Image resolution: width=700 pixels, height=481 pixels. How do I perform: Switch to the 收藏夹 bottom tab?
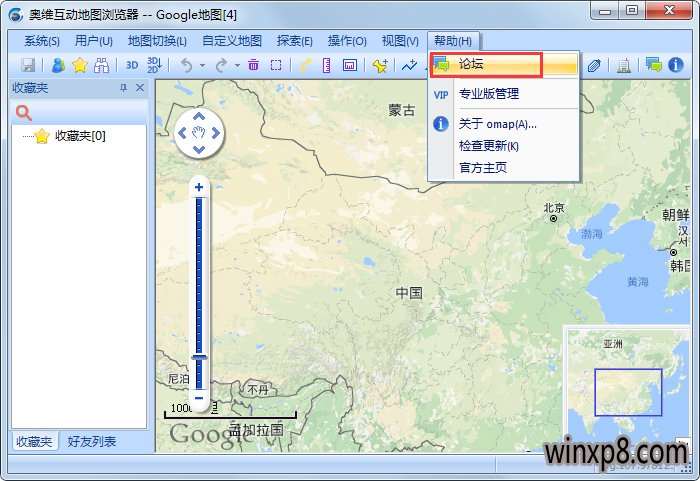coord(34,442)
